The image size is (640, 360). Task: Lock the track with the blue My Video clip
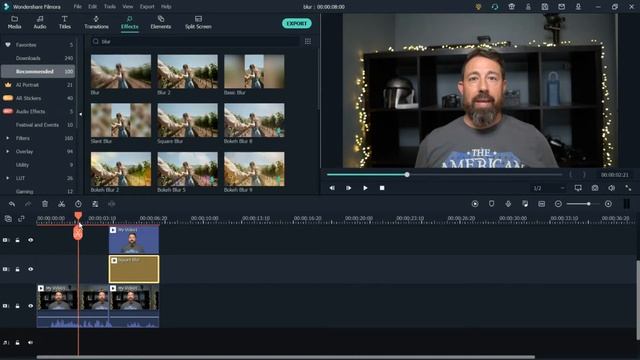[18, 240]
